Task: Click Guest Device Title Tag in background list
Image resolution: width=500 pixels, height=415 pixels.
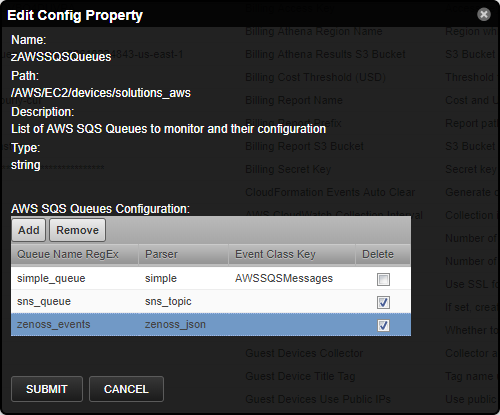Action: [x=300, y=376]
